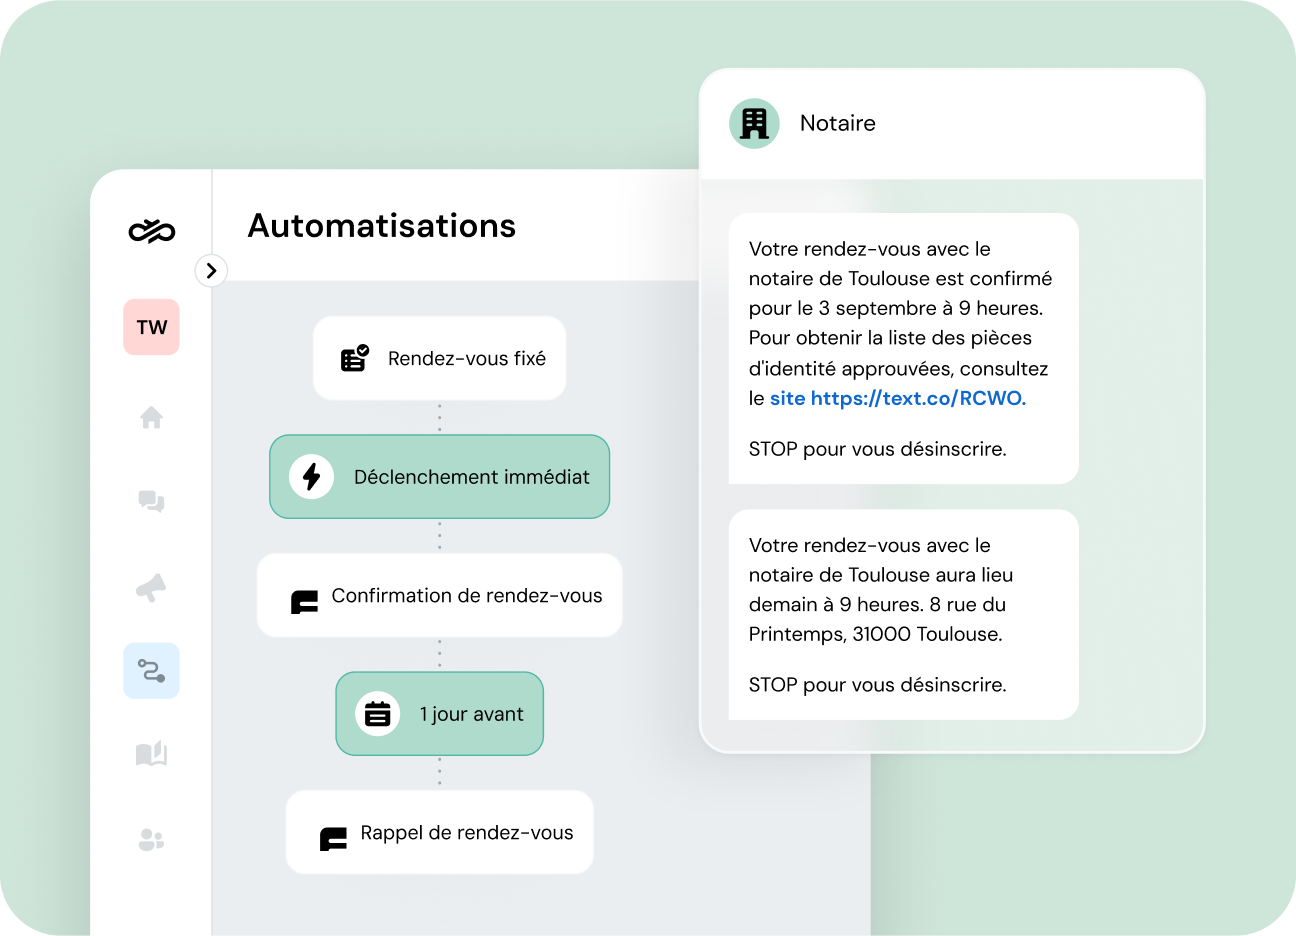Open the chat conversations sidebar icon
This screenshot has width=1296, height=936.
(x=151, y=501)
